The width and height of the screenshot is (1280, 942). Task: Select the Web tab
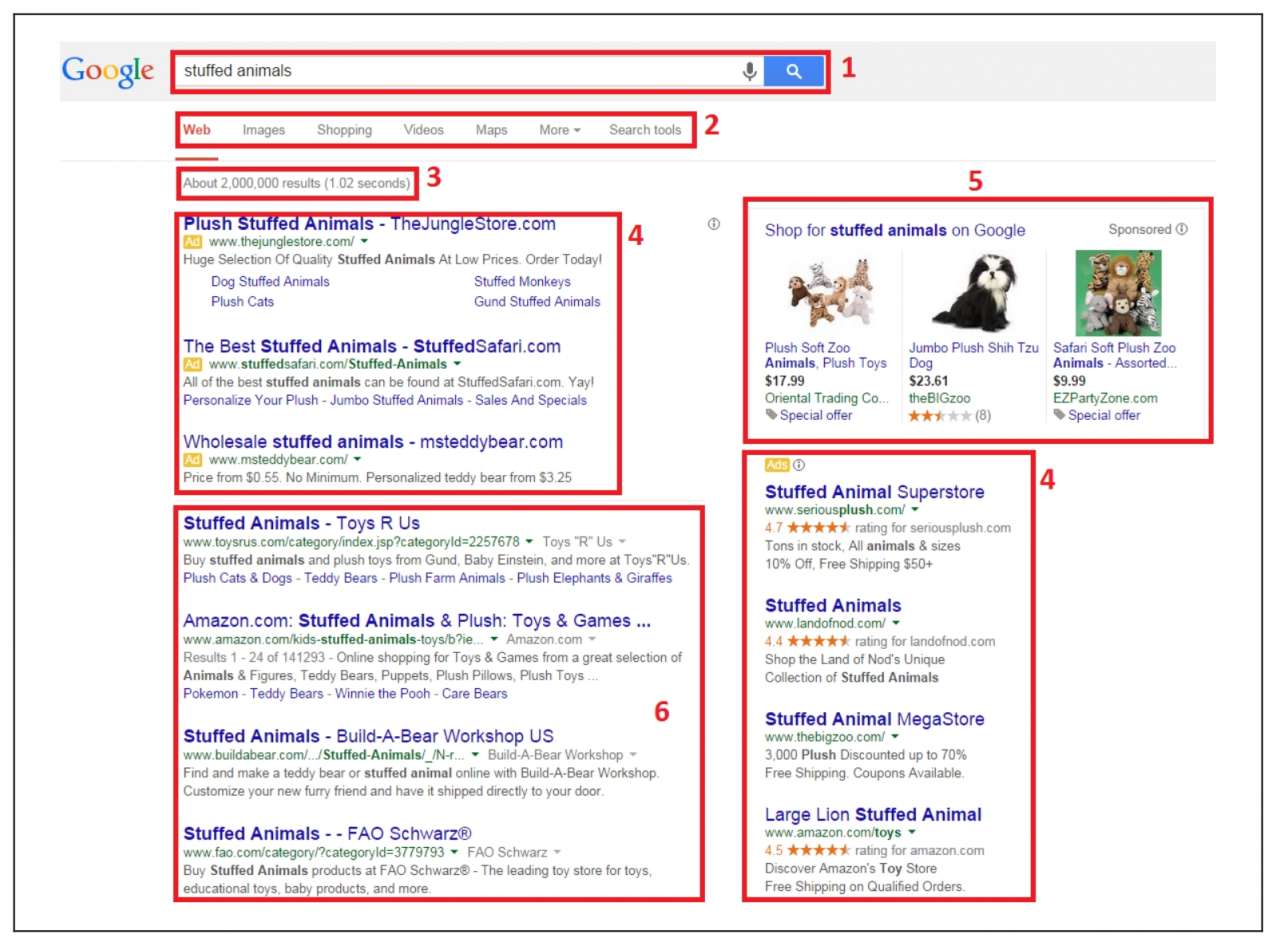click(197, 130)
